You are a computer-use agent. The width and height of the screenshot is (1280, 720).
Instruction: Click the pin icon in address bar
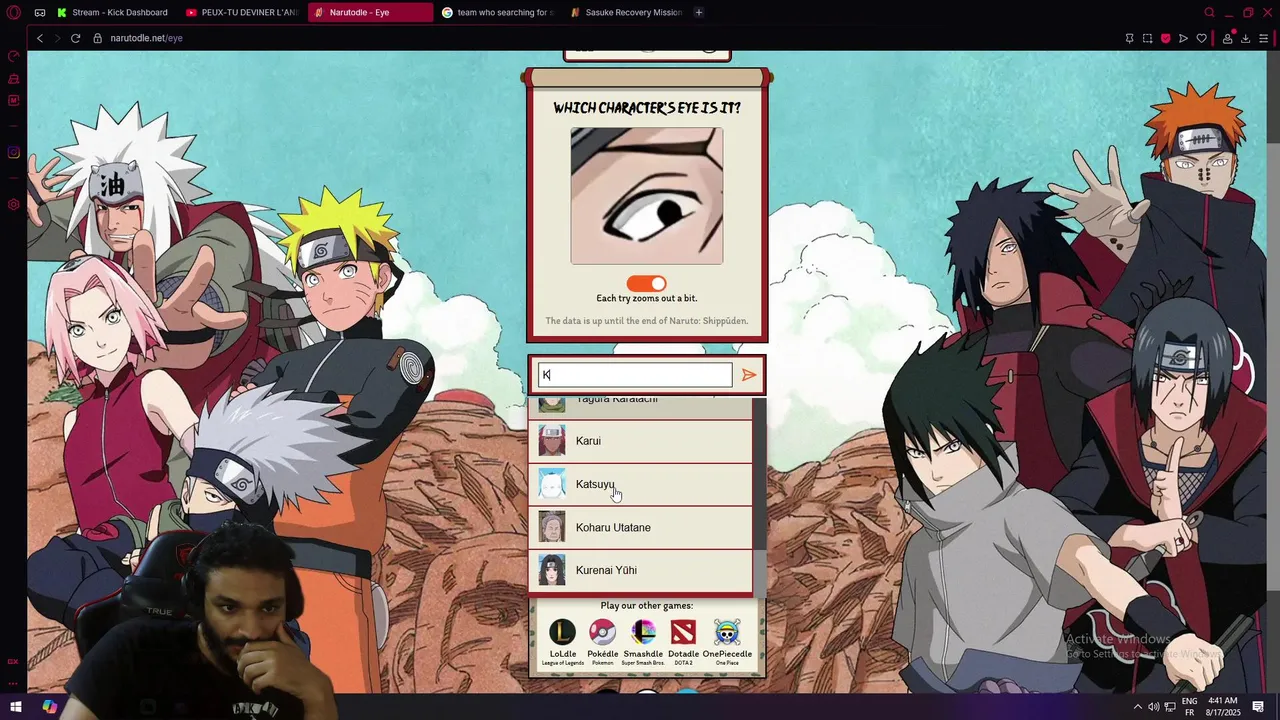point(1129,38)
